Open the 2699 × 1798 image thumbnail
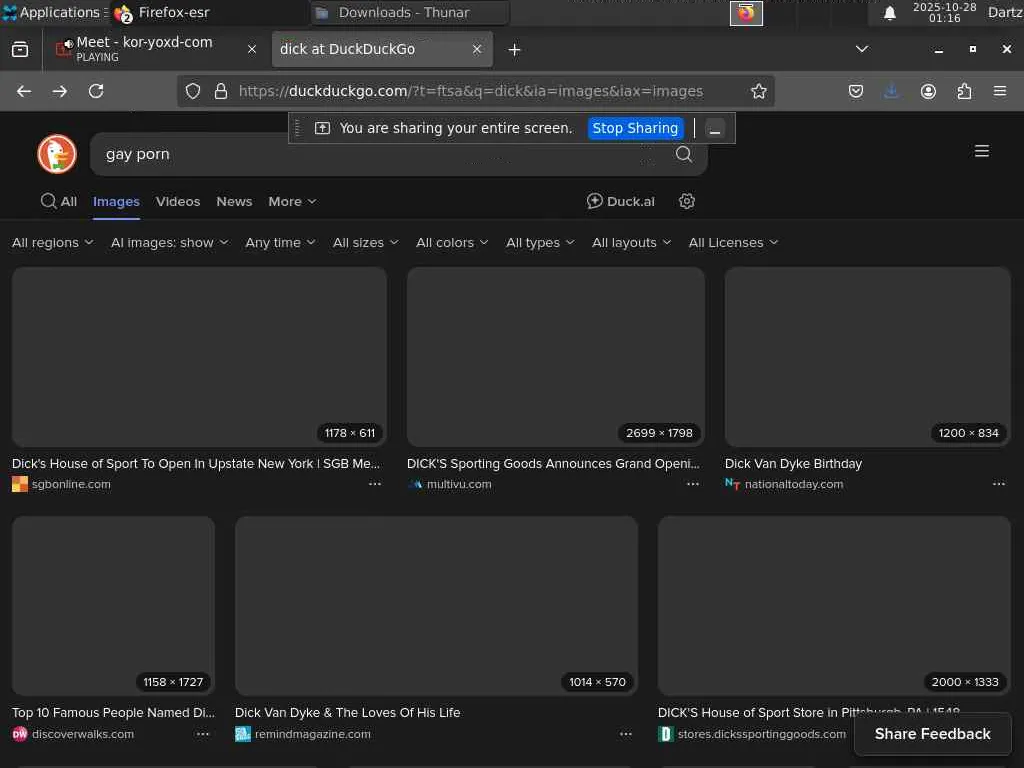1024x768 pixels. [x=556, y=357]
